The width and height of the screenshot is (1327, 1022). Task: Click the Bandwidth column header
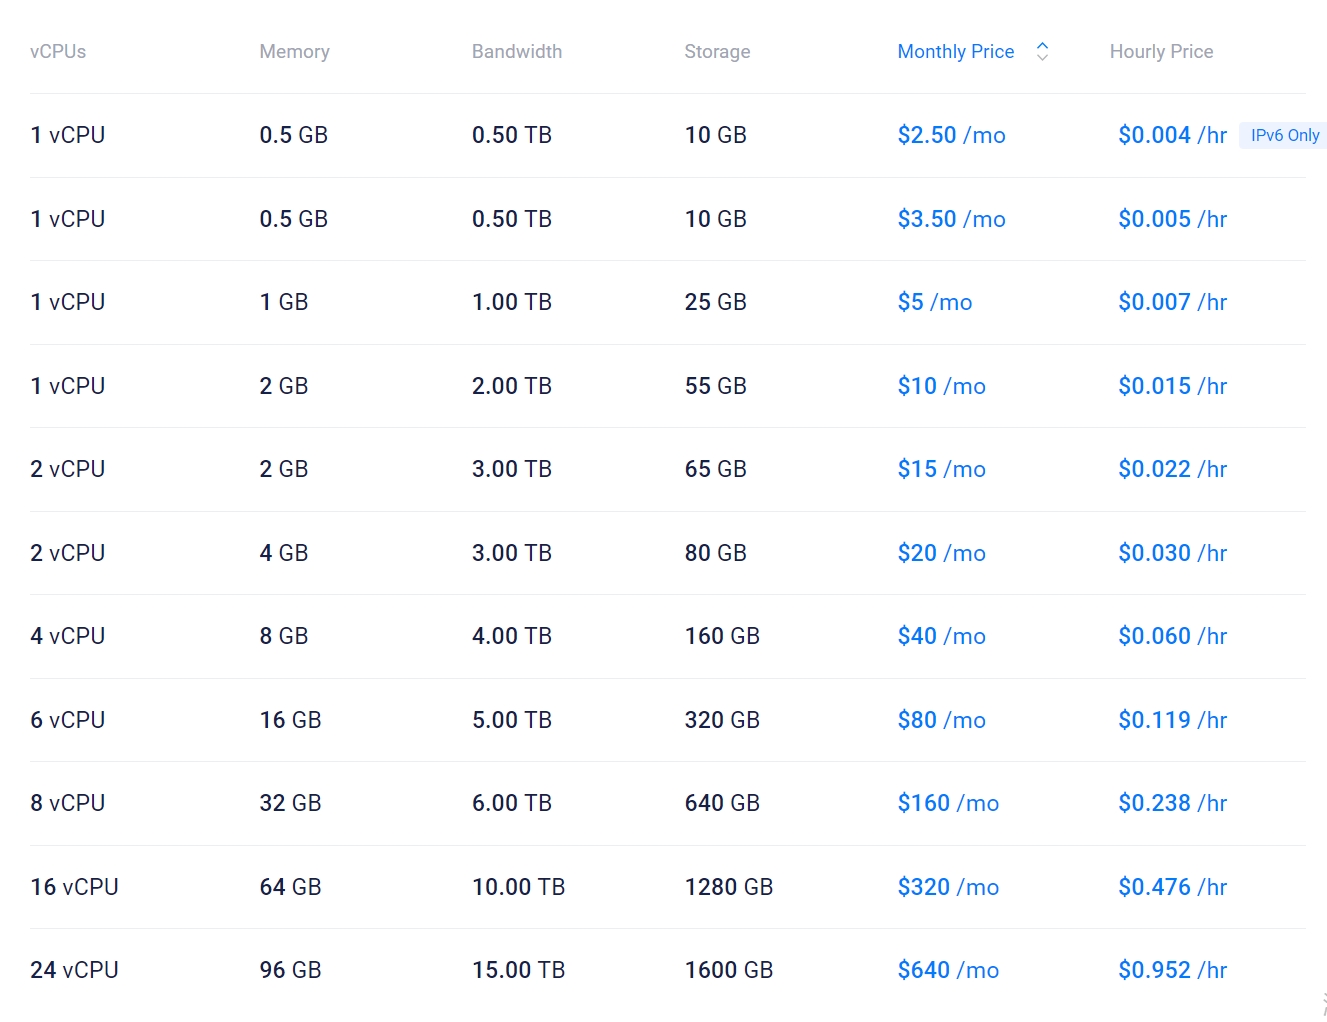click(x=516, y=52)
